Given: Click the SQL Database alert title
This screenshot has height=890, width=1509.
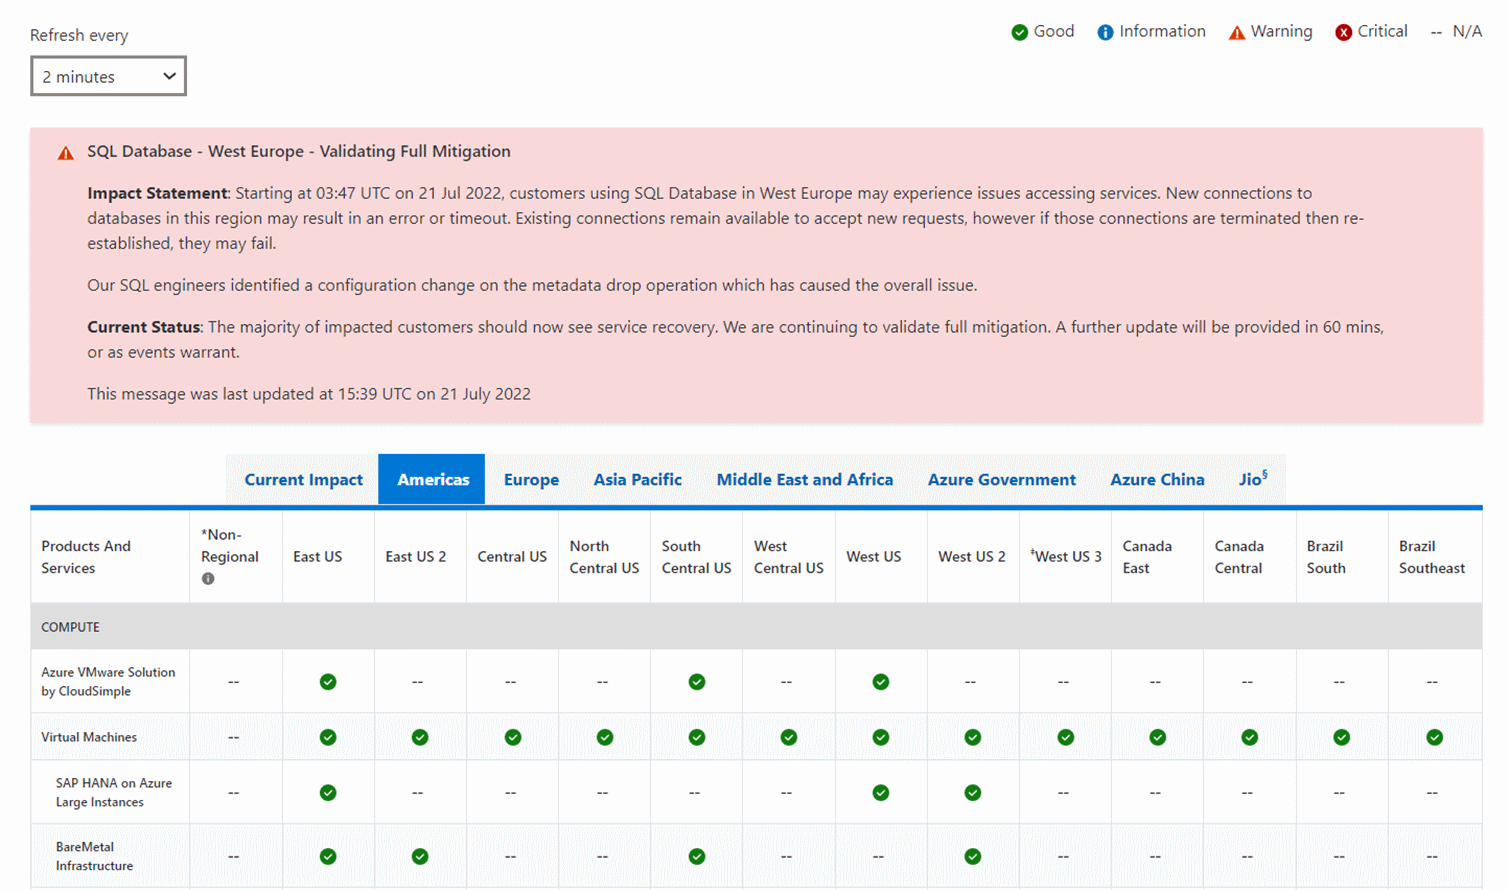Looking at the screenshot, I should tap(298, 151).
